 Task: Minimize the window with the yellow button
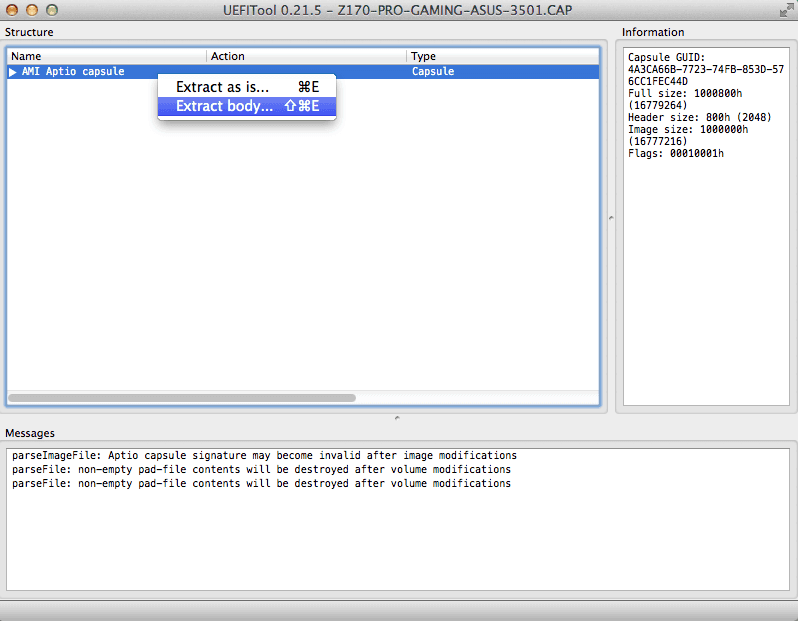(x=32, y=10)
